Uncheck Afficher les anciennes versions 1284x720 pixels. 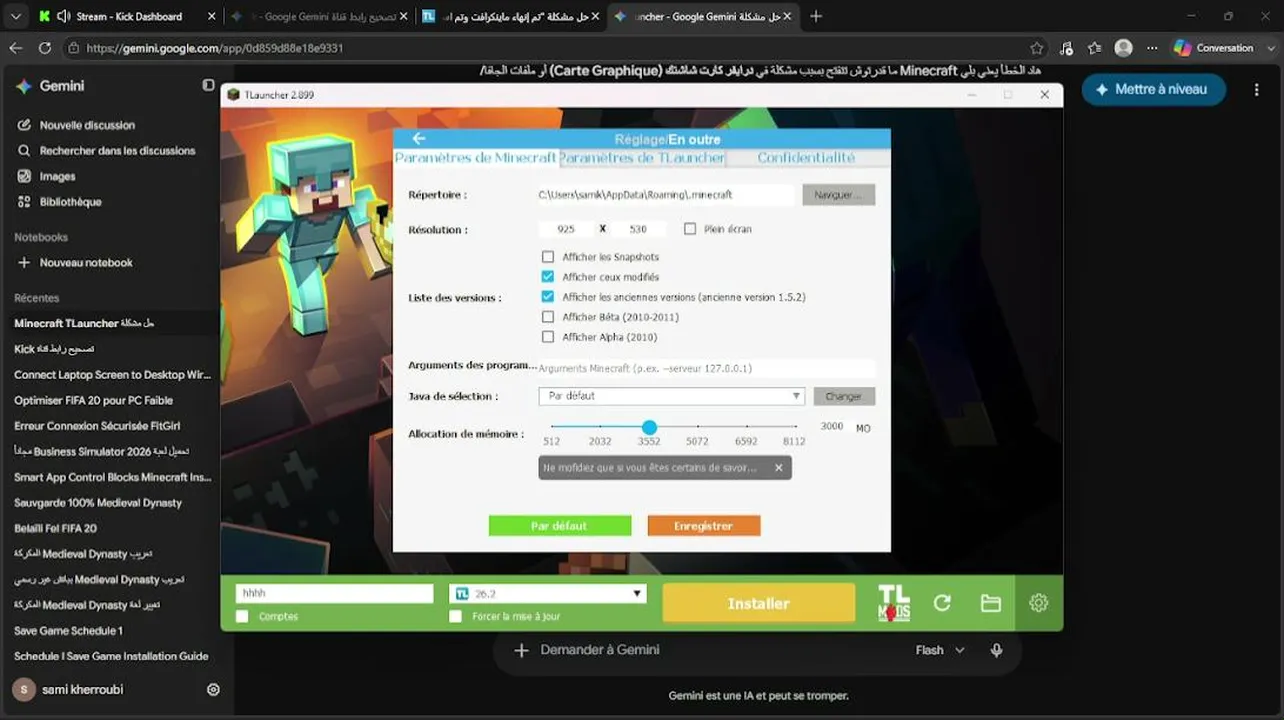coord(548,297)
